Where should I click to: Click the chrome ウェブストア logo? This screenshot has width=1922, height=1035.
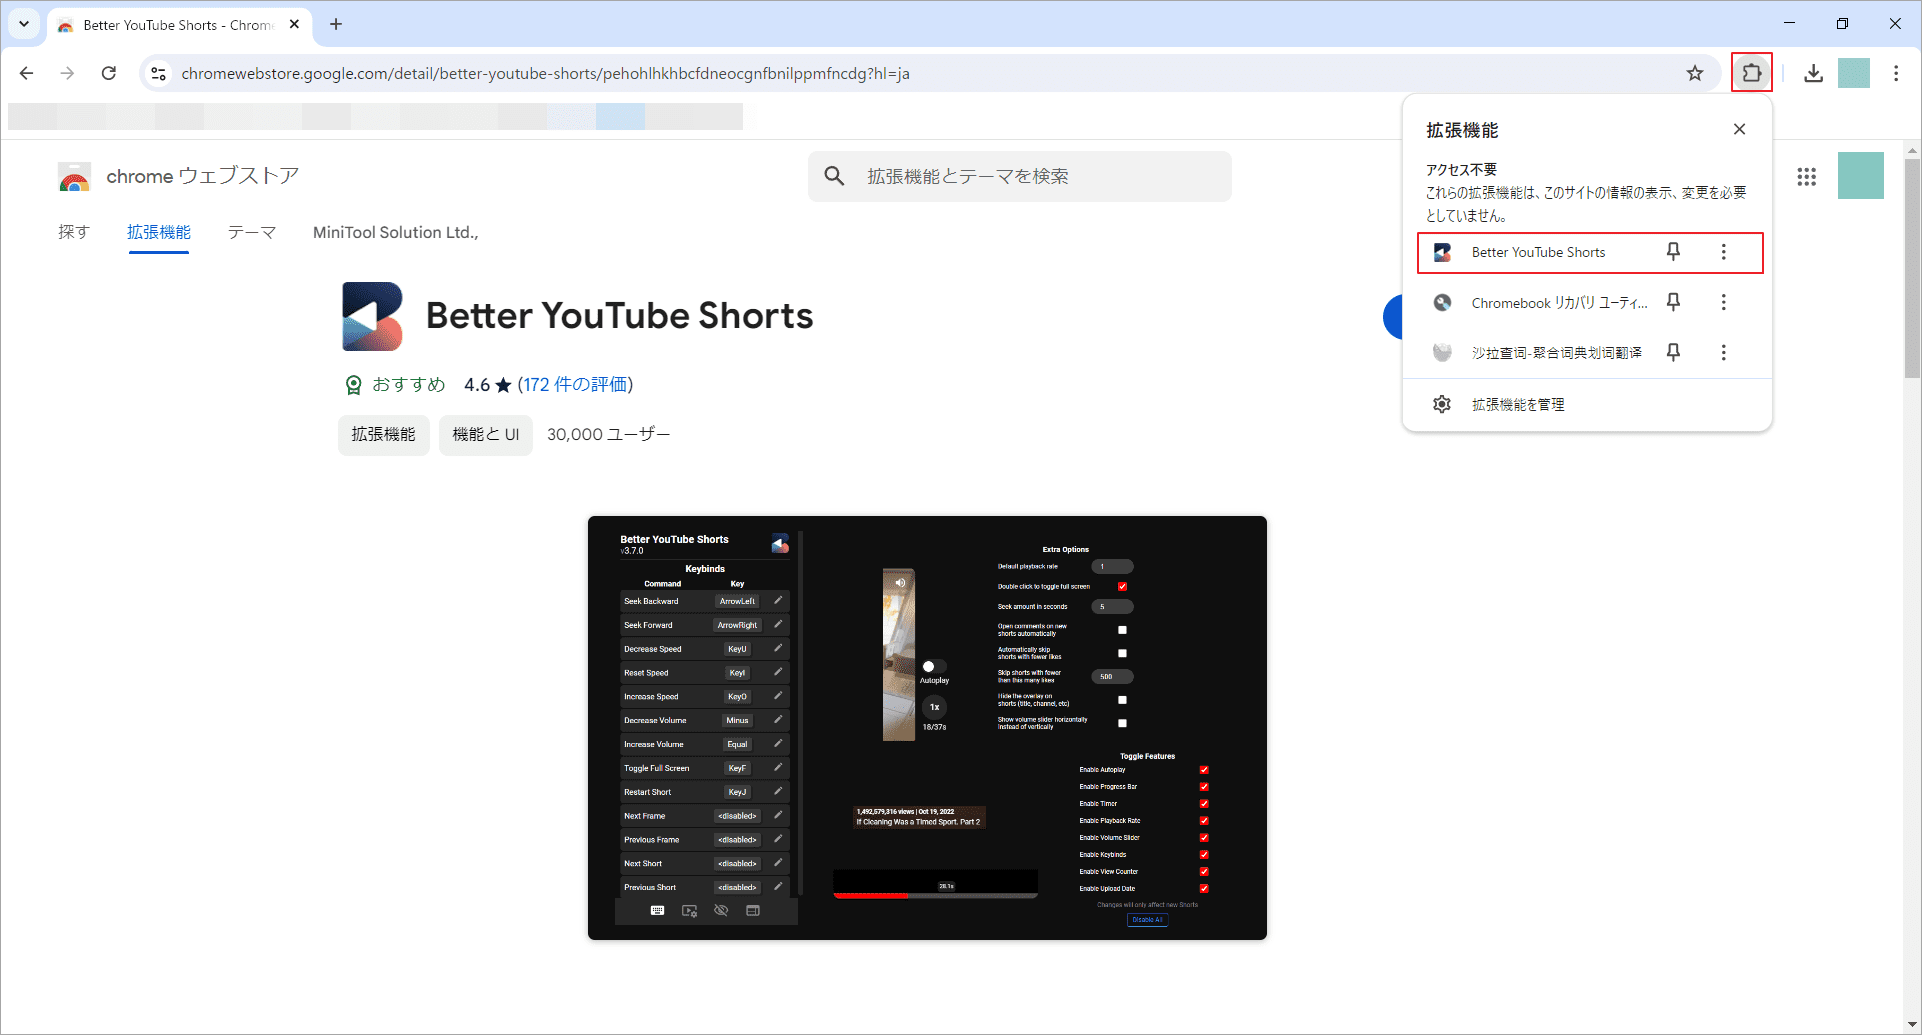tap(178, 176)
